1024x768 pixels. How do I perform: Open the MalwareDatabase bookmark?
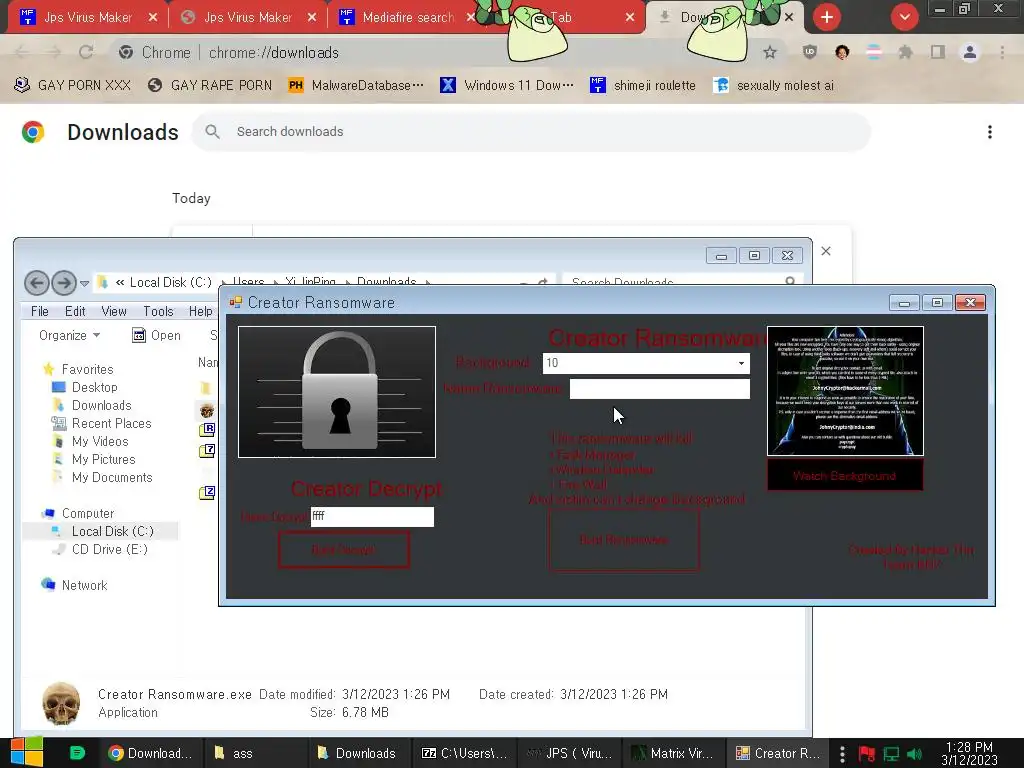point(357,85)
